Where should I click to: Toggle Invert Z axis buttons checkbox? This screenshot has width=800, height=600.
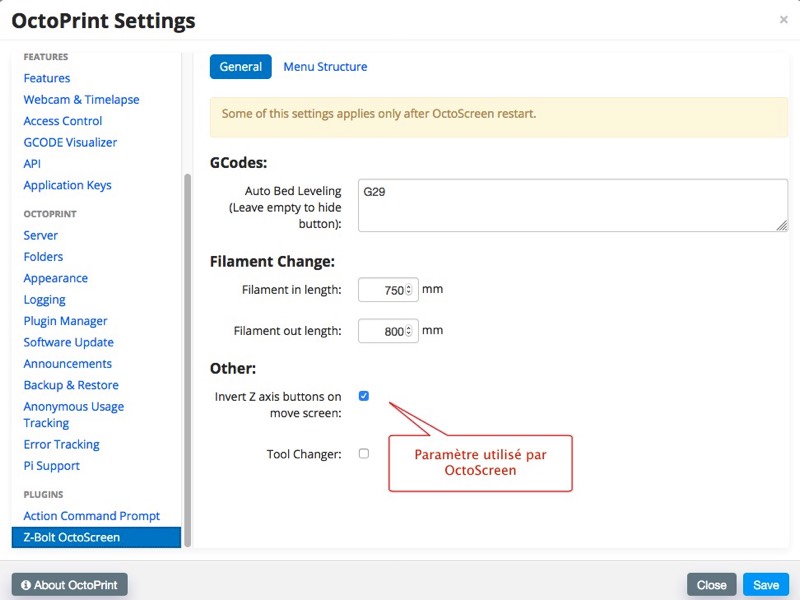[364, 396]
